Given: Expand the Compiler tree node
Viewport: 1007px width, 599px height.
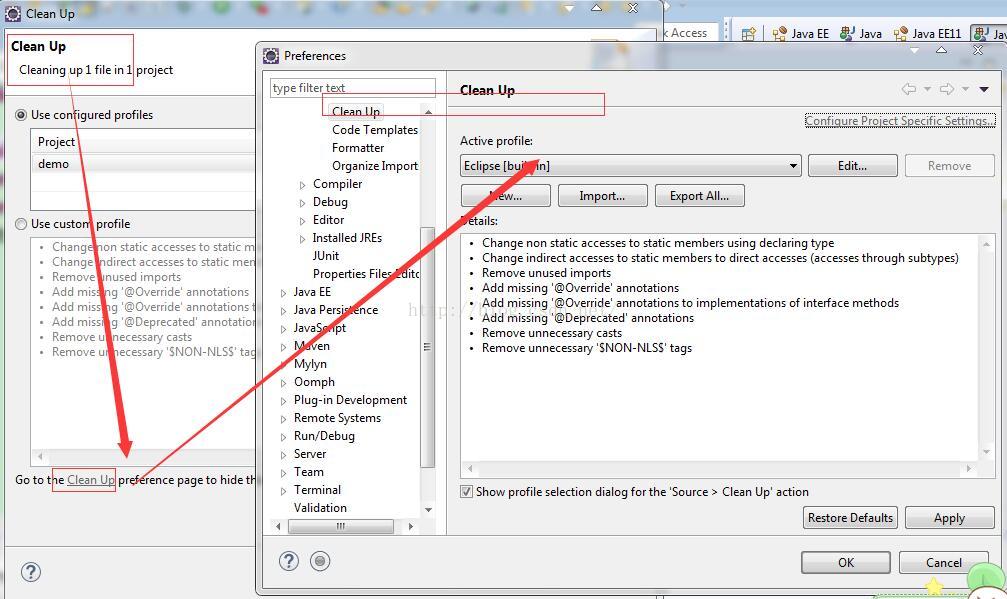Looking at the screenshot, I should pyautogui.click(x=302, y=185).
